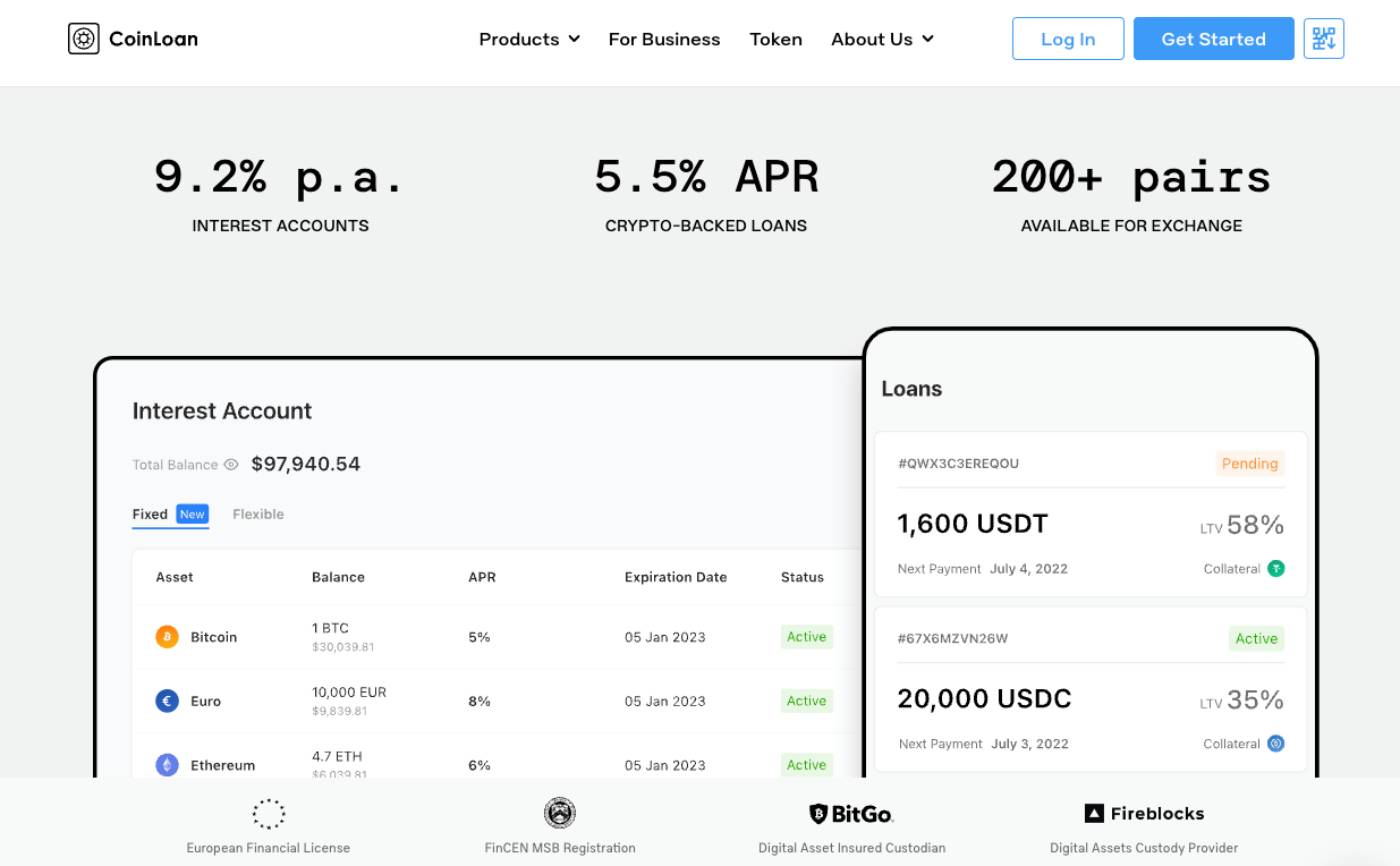Viewport: 1400px width, 866px height.
Task: Click Next Payment July 4, 2022
Action: [982, 568]
